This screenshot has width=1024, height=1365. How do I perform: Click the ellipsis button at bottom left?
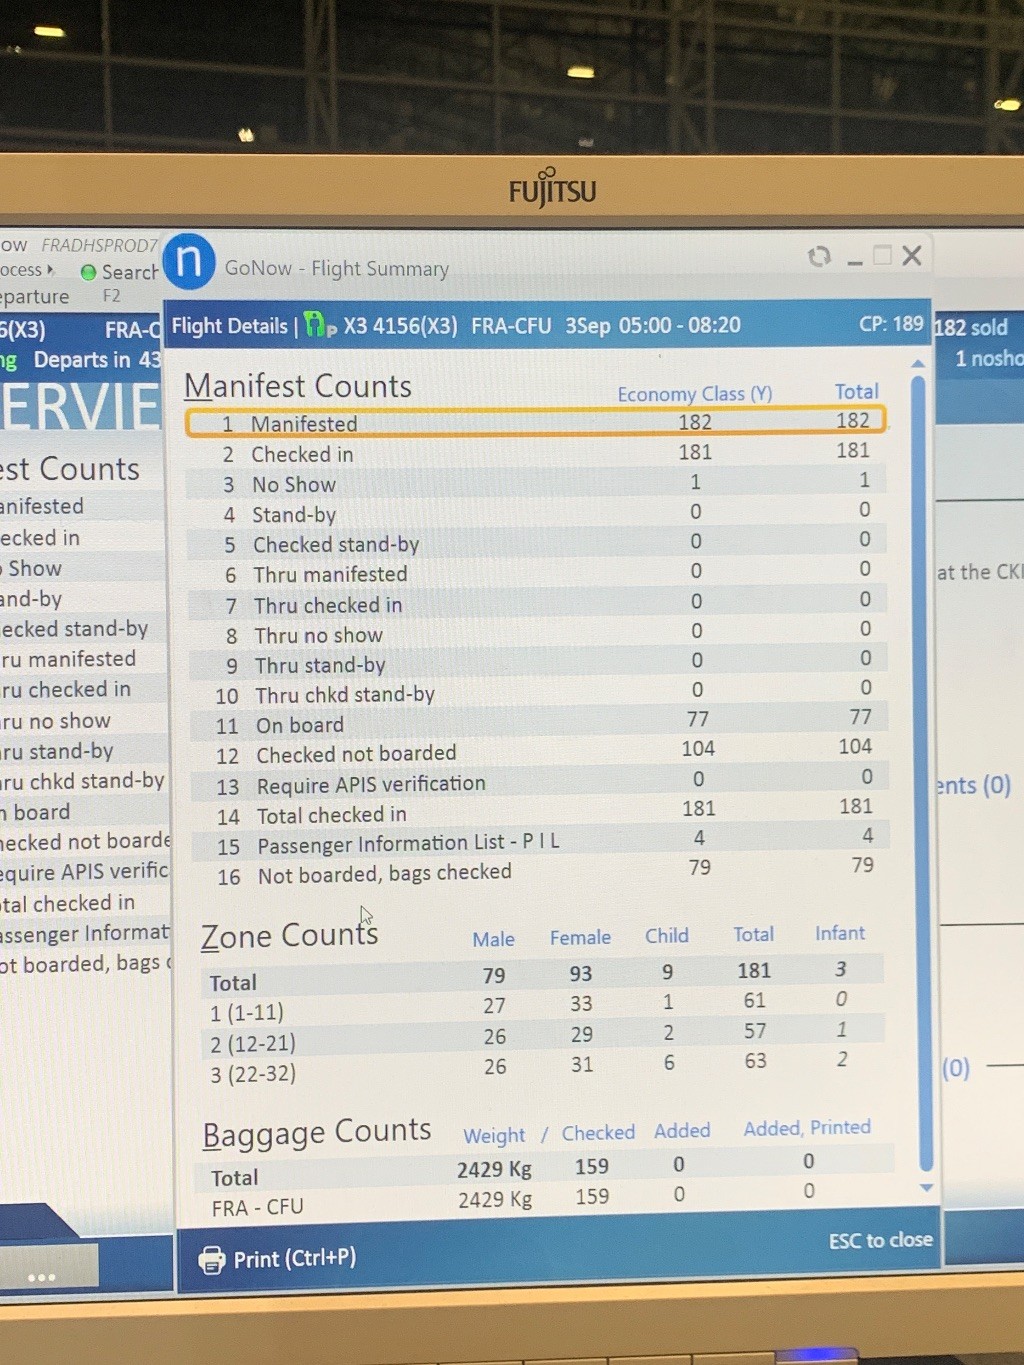click(x=42, y=1277)
